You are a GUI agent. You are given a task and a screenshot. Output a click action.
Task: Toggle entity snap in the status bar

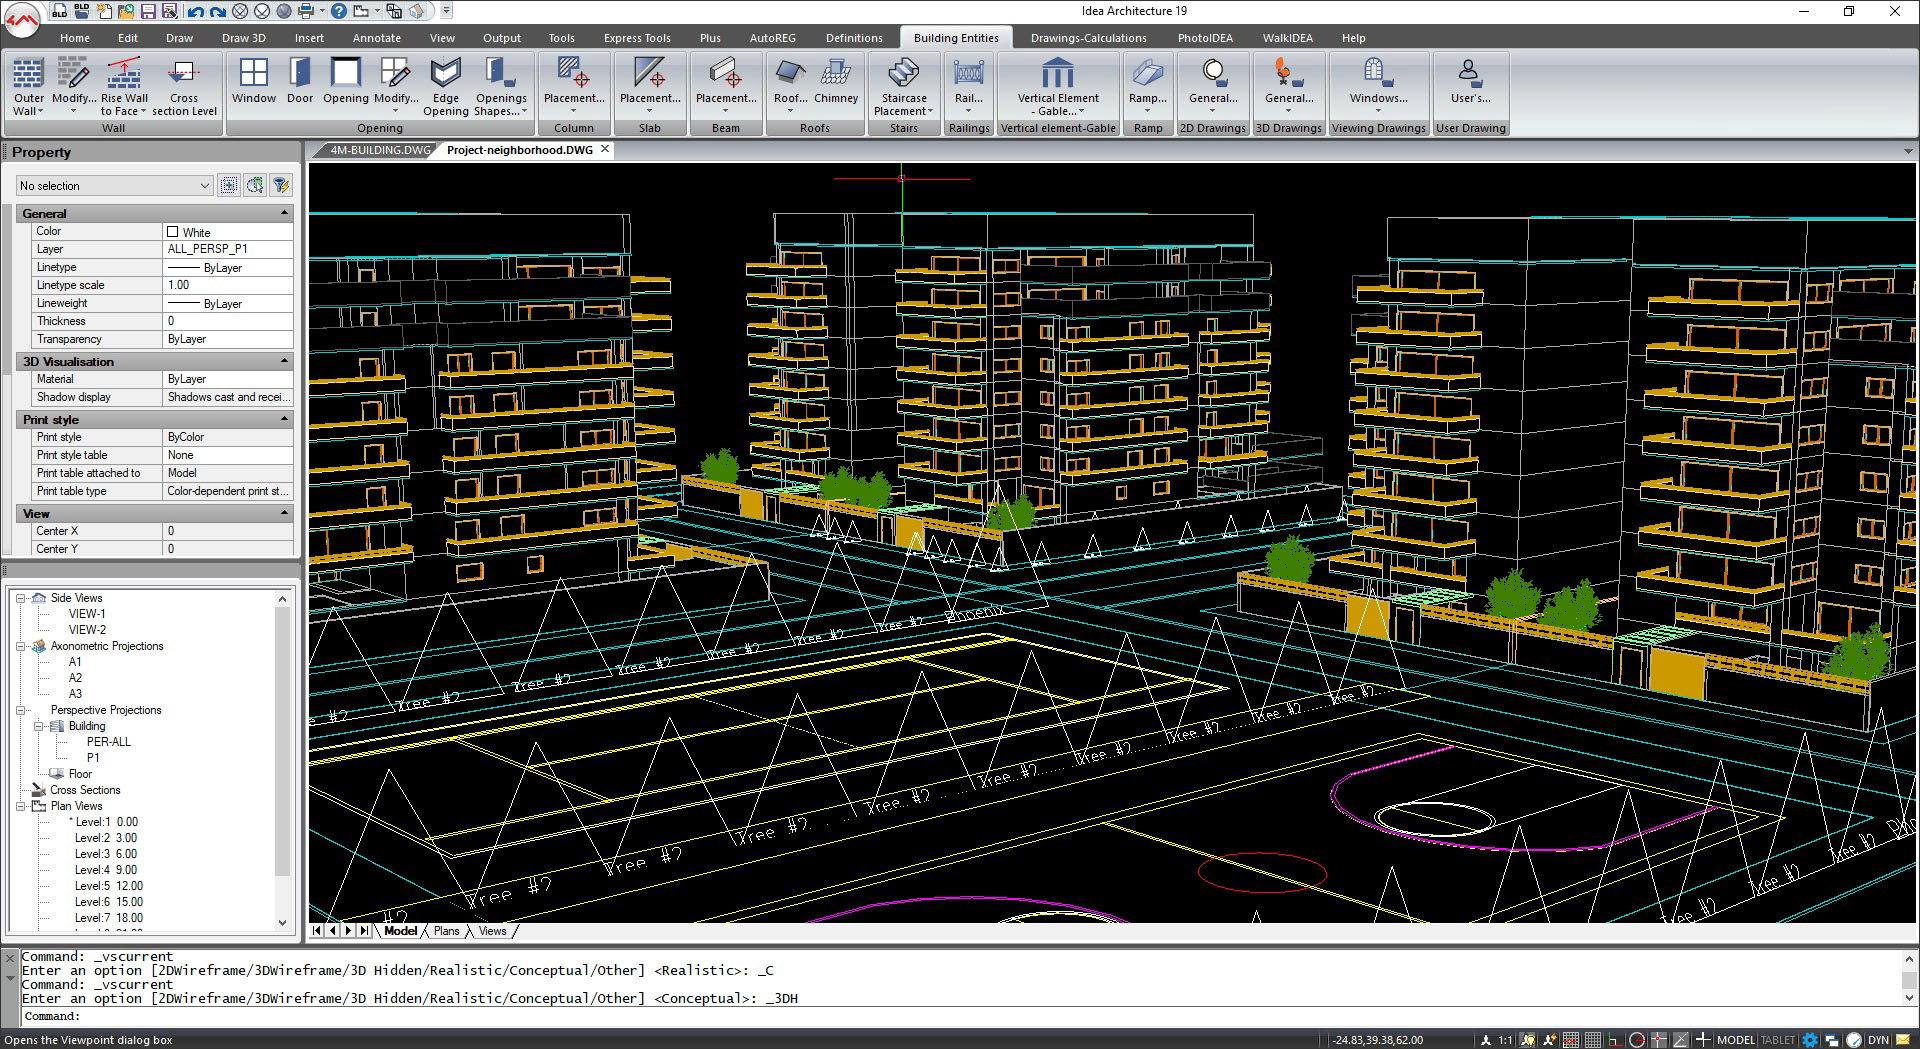[1659, 1040]
